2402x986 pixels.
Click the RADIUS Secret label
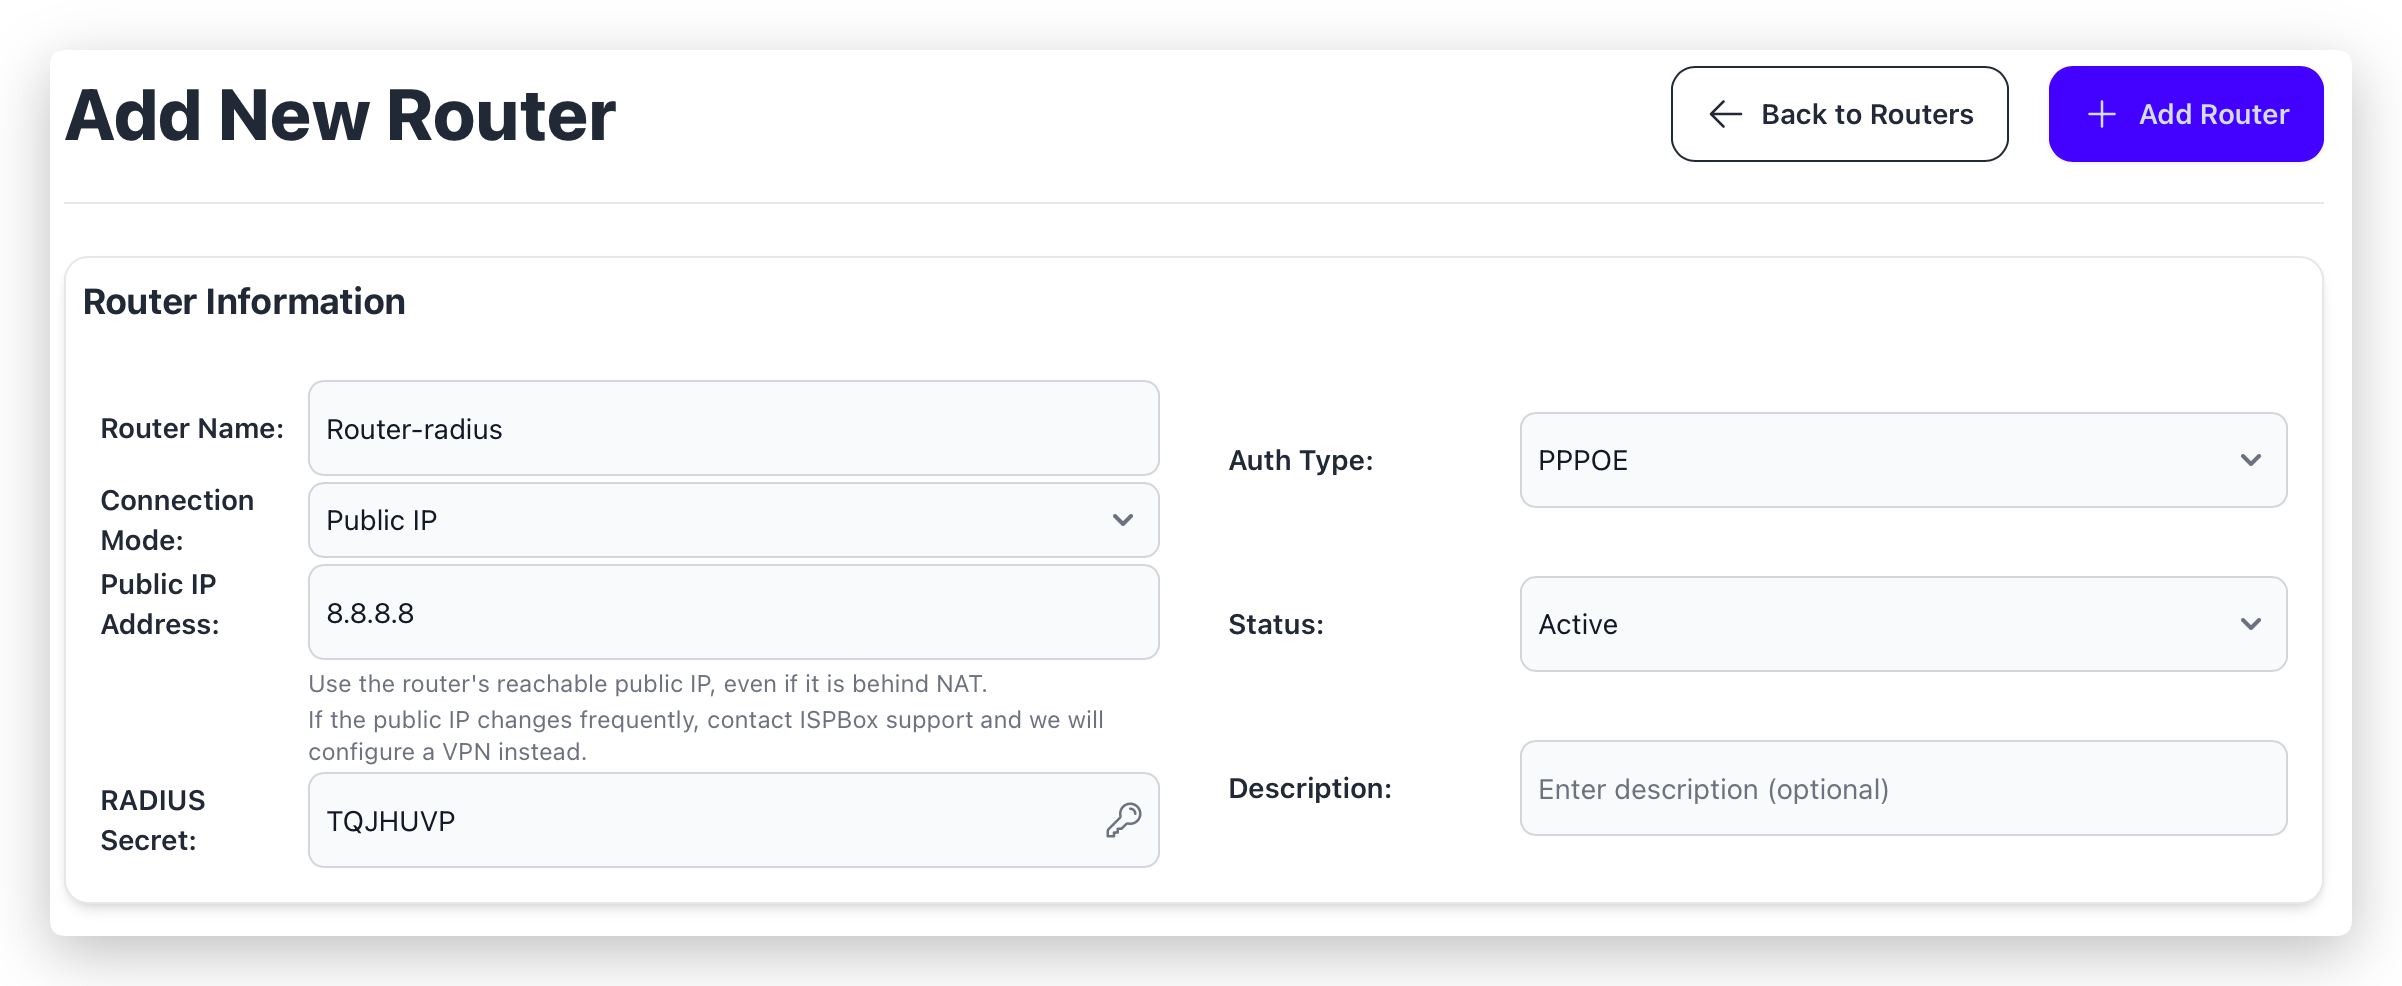tap(152, 820)
